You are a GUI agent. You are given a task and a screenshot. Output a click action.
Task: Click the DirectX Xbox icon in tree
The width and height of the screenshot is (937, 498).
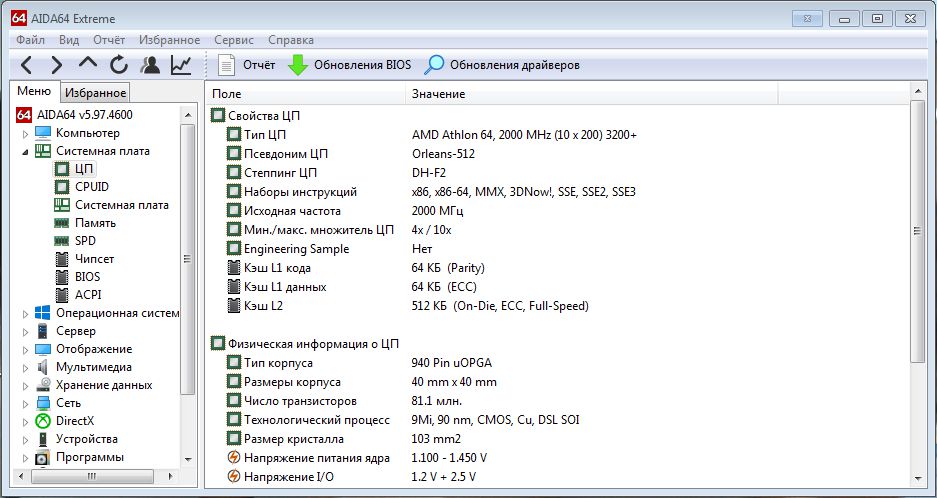tap(43, 421)
